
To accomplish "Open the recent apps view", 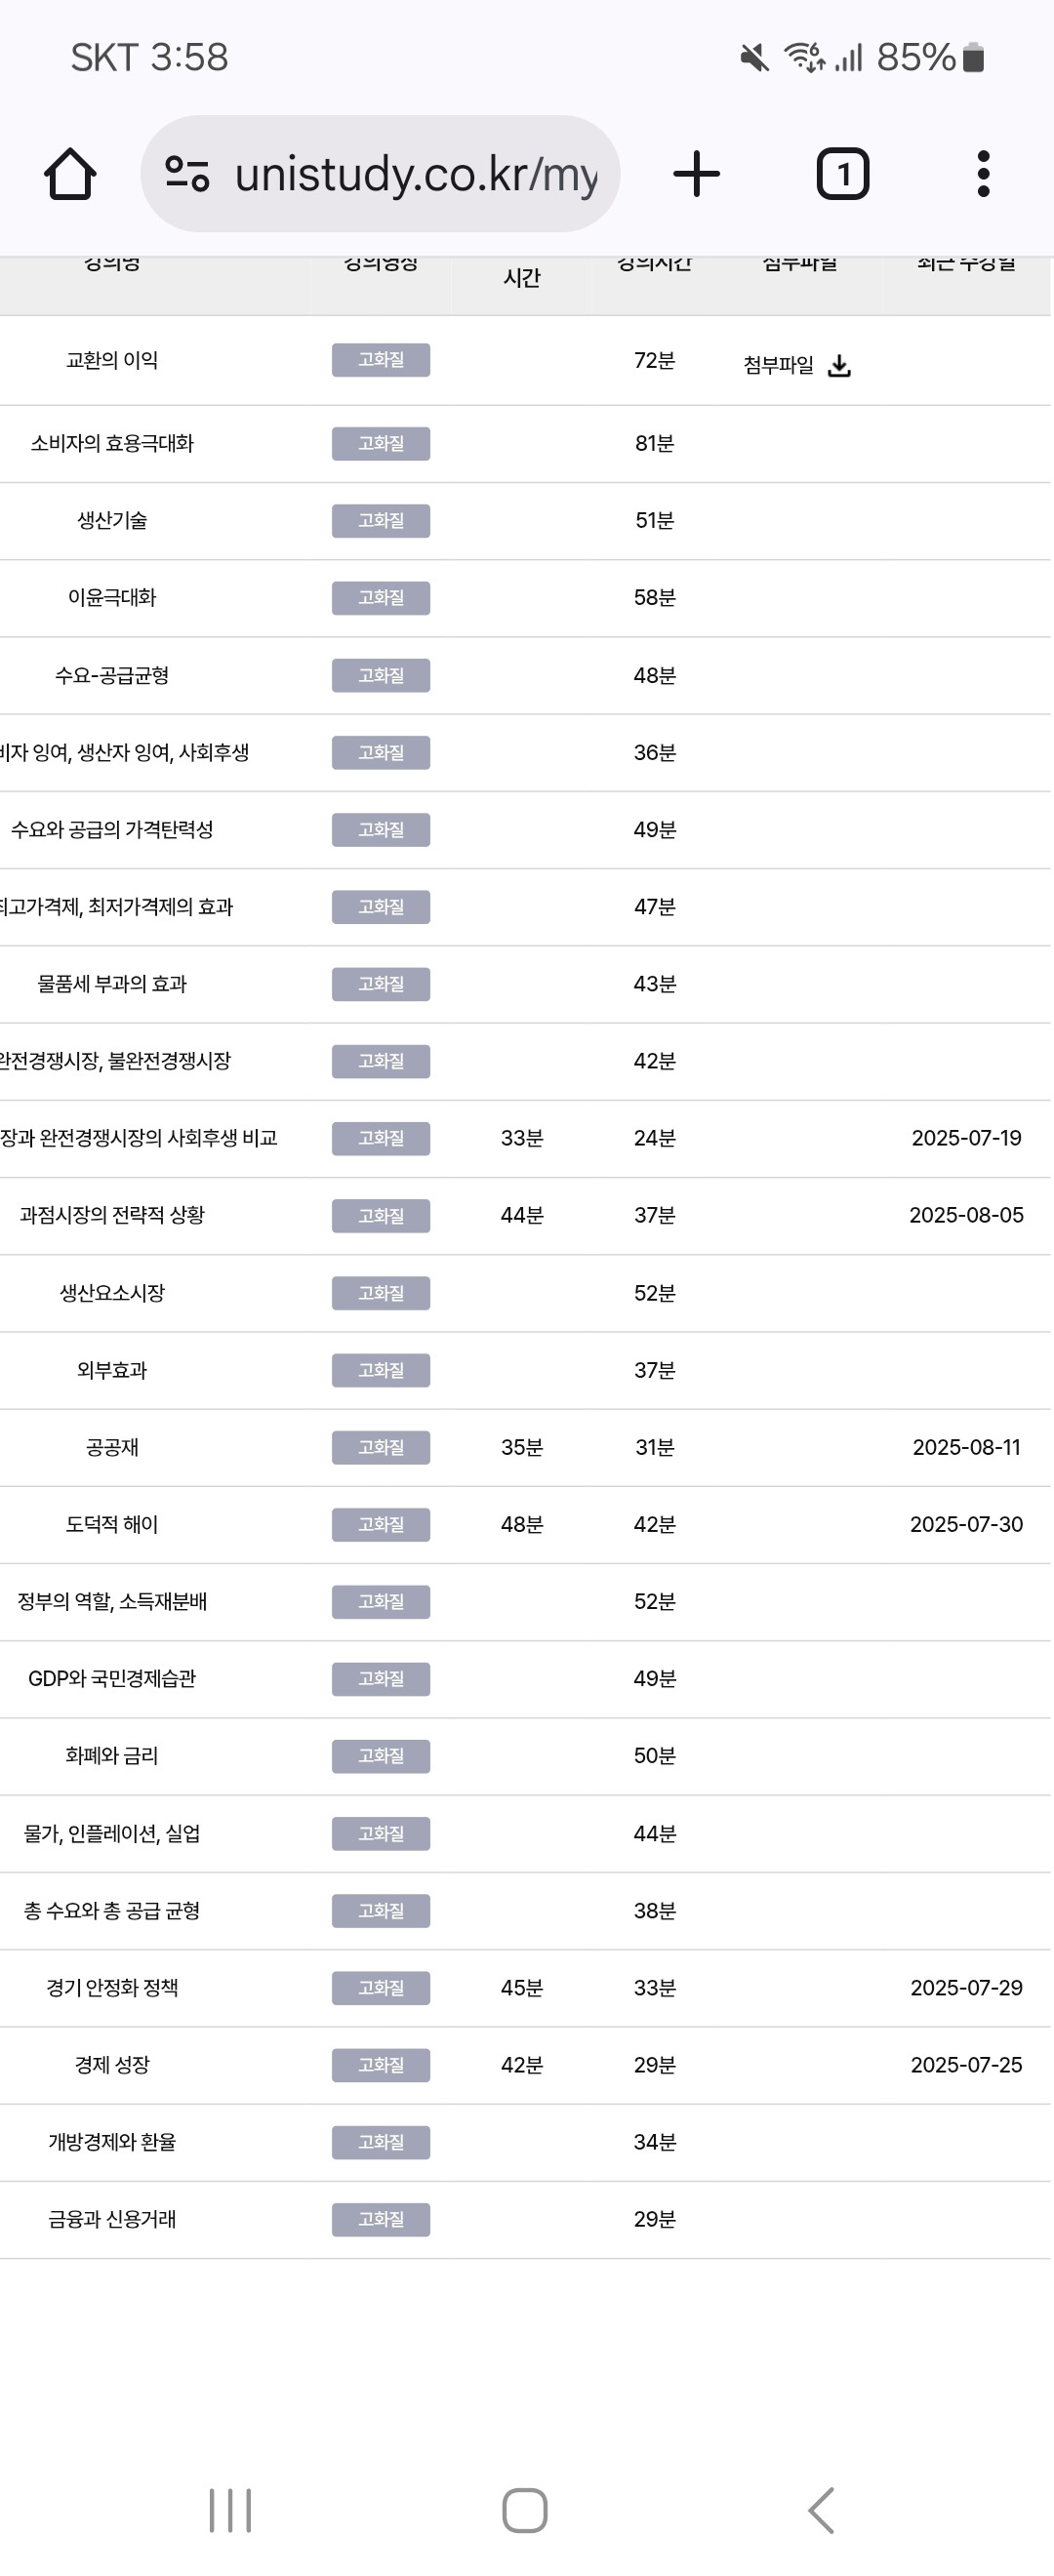I will (231, 2508).
